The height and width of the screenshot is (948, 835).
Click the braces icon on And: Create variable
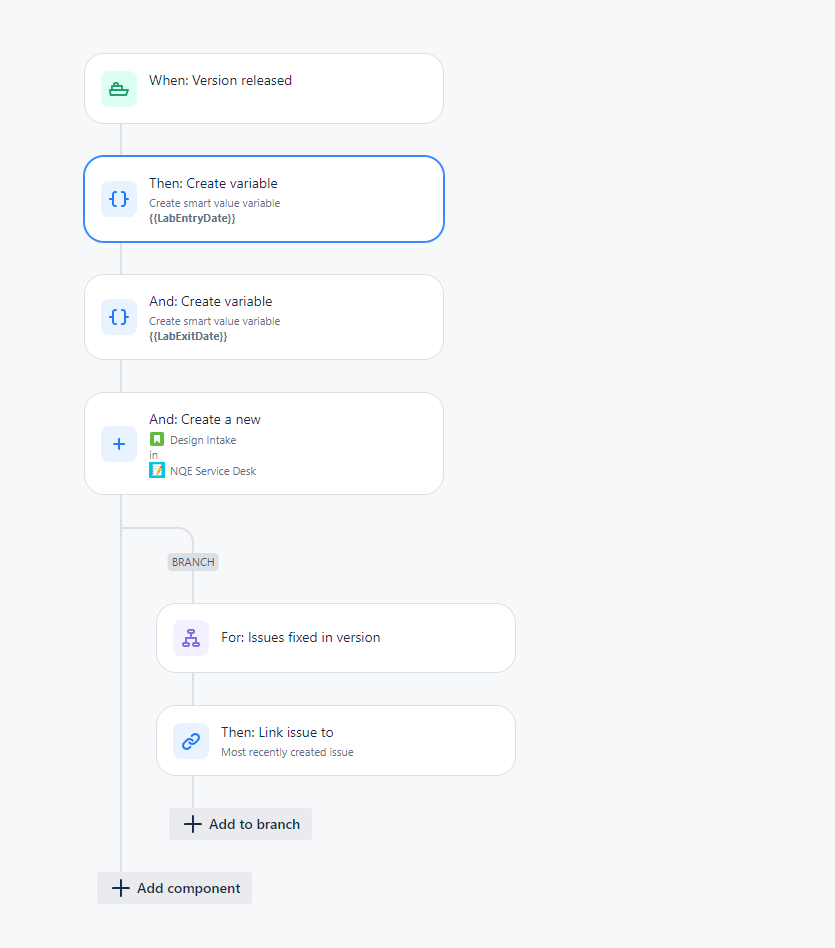[x=118, y=317]
